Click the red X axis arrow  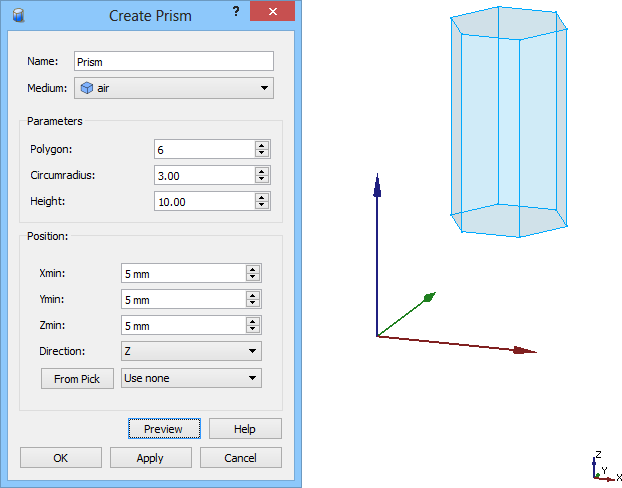pos(456,344)
